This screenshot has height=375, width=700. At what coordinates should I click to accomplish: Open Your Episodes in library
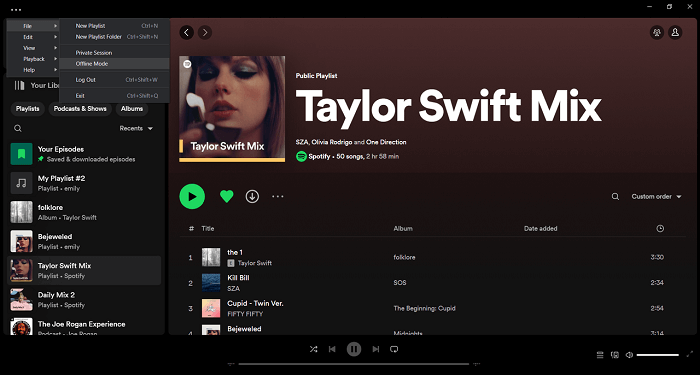[84, 154]
